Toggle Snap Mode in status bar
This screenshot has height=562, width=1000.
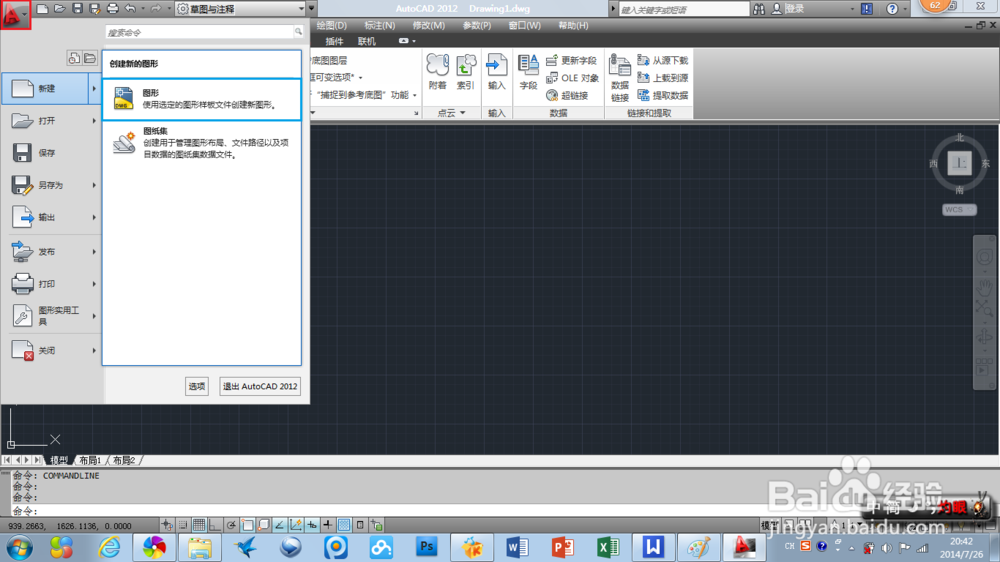click(183, 525)
